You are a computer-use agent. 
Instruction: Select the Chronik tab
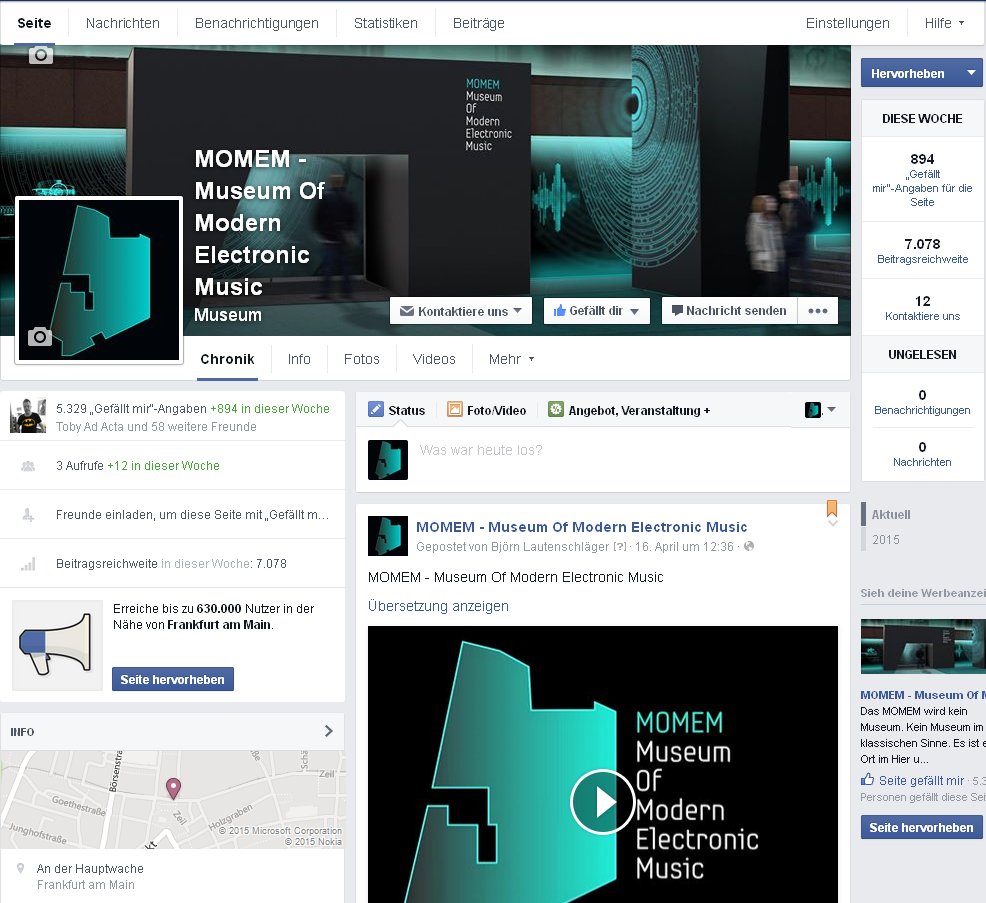[x=227, y=359]
